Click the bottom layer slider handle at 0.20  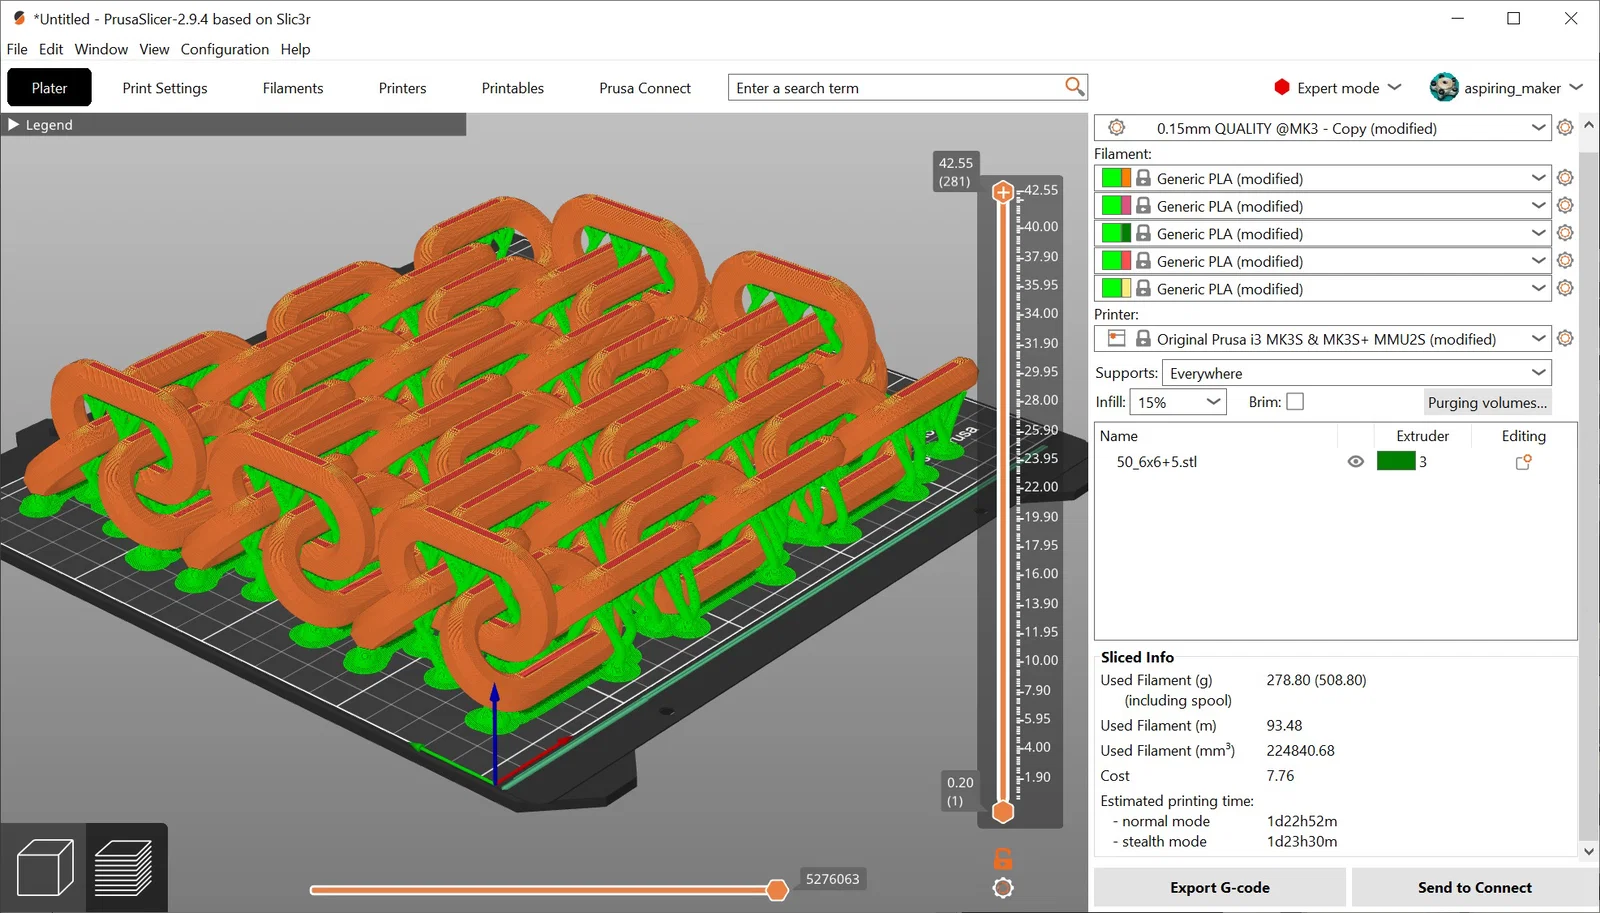pos(1003,812)
